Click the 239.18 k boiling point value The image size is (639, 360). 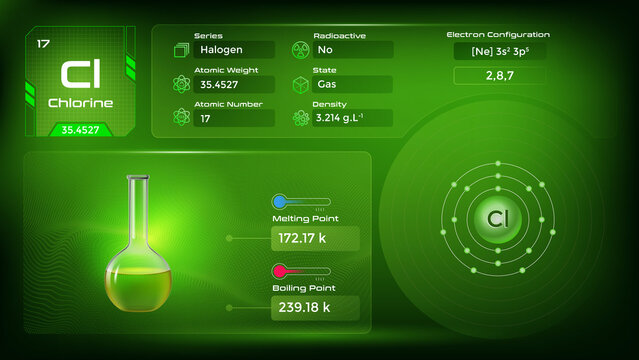pos(315,307)
